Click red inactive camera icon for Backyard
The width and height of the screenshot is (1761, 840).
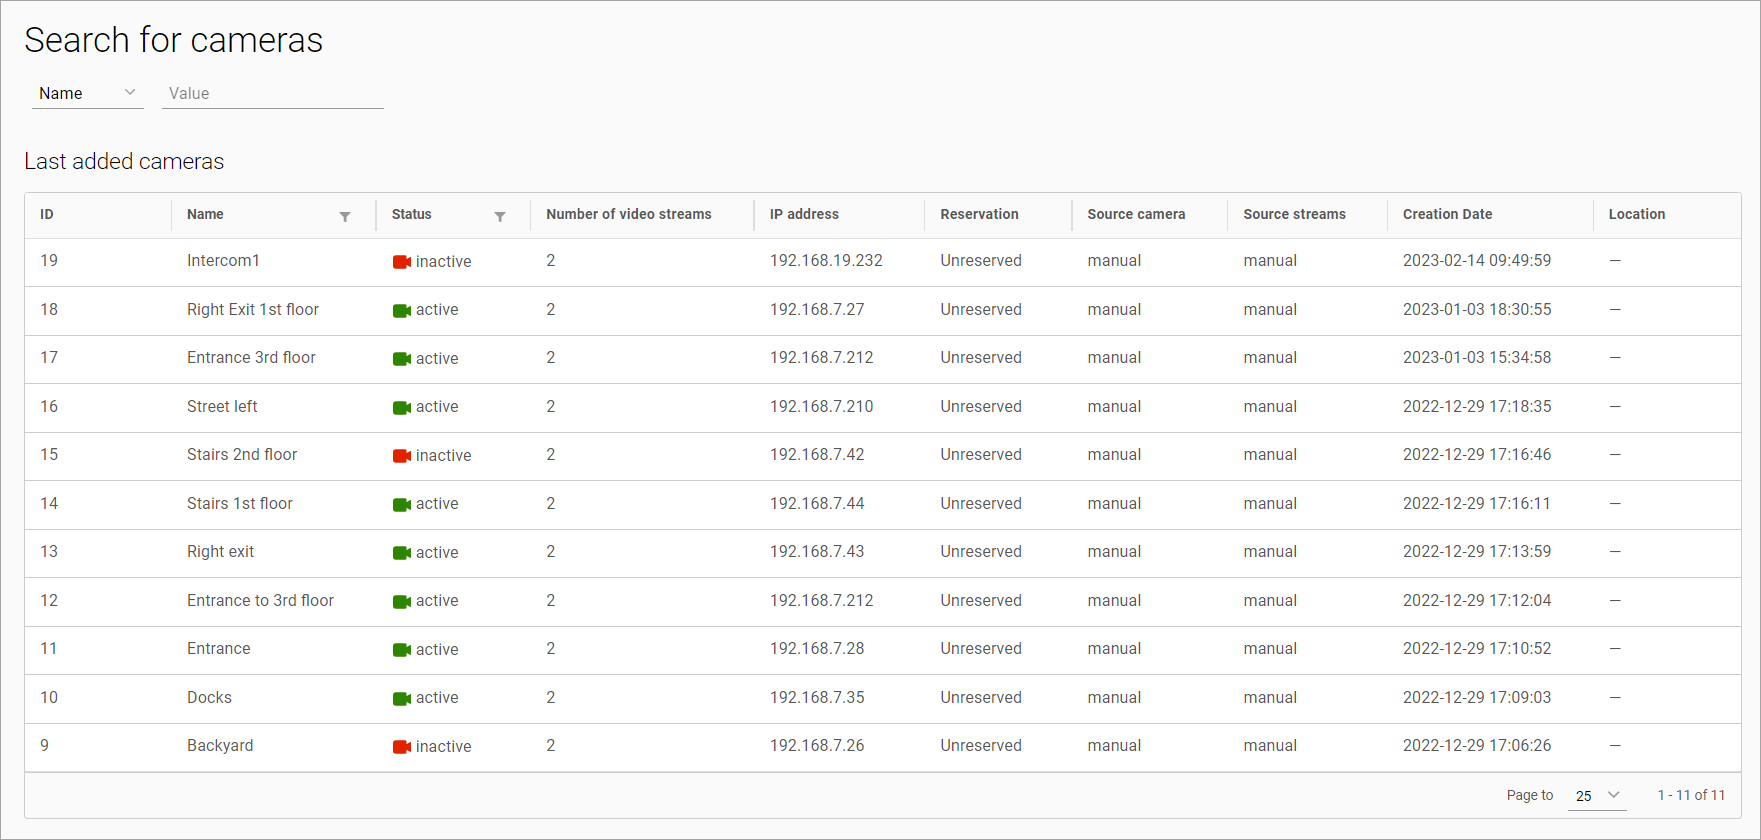coord(402,747)
